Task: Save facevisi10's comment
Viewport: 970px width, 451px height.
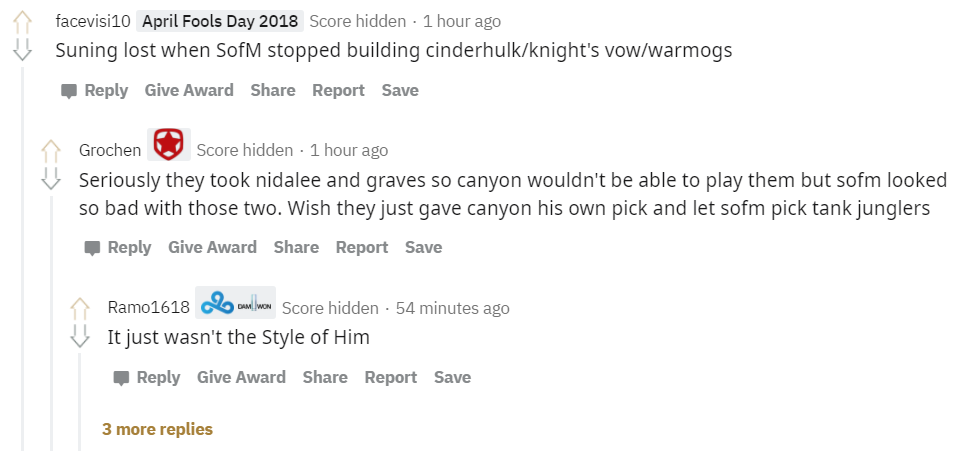Action: pos(400,90)
